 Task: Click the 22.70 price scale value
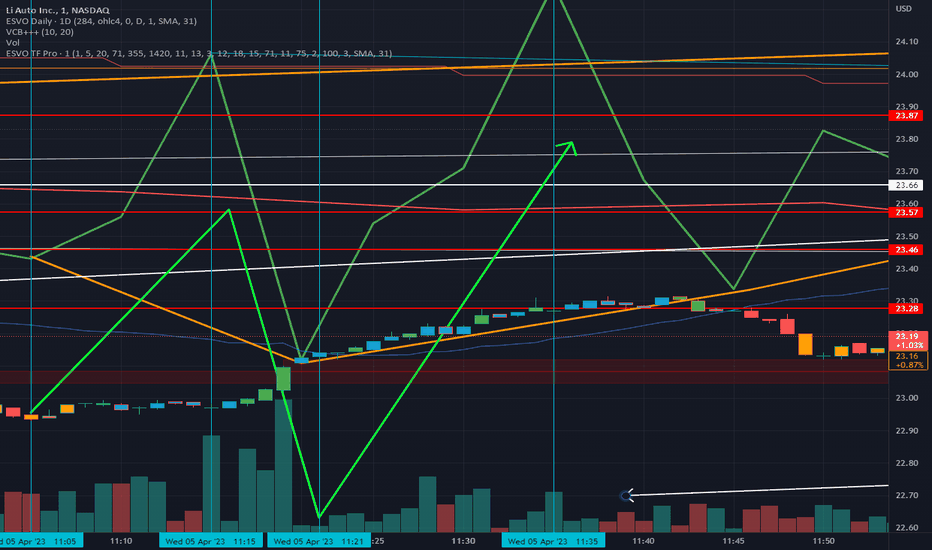(906, 495)
